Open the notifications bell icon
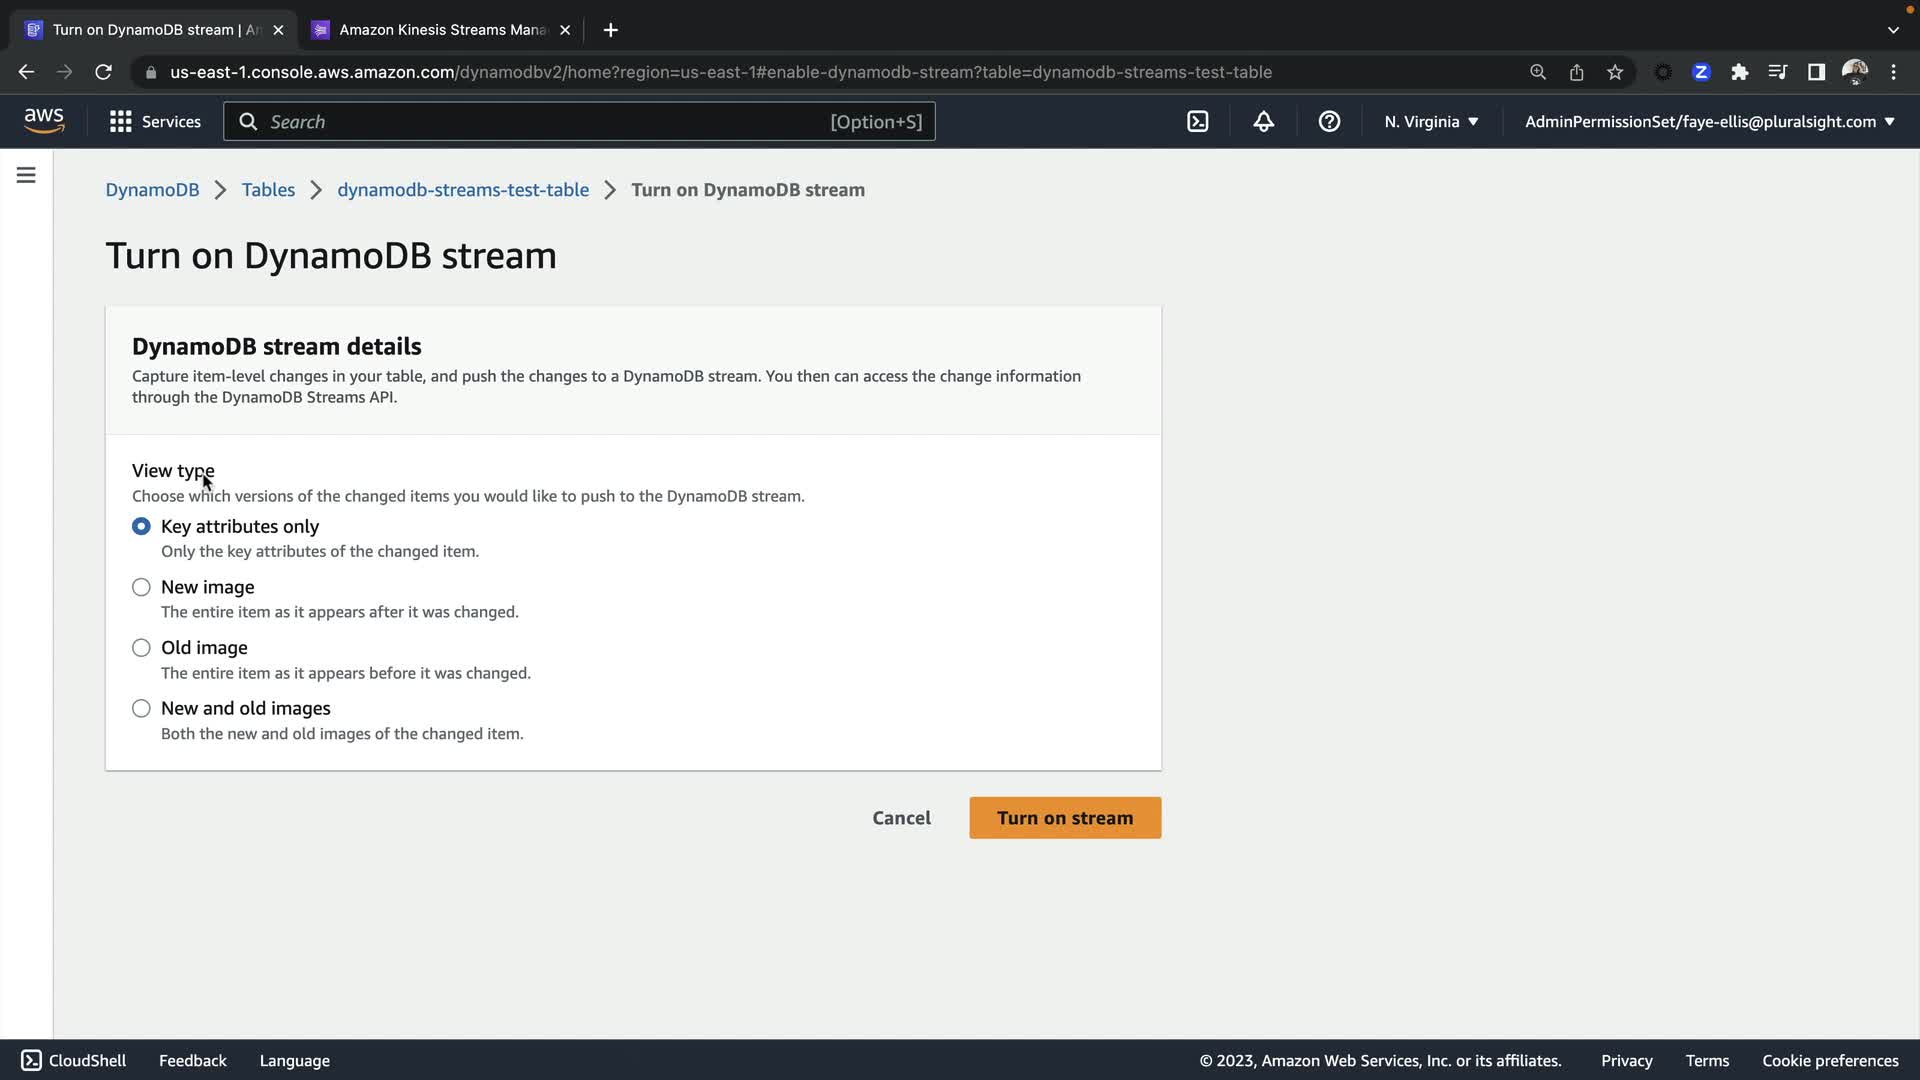The image size is (1920, 1080). pos(1263,121)
